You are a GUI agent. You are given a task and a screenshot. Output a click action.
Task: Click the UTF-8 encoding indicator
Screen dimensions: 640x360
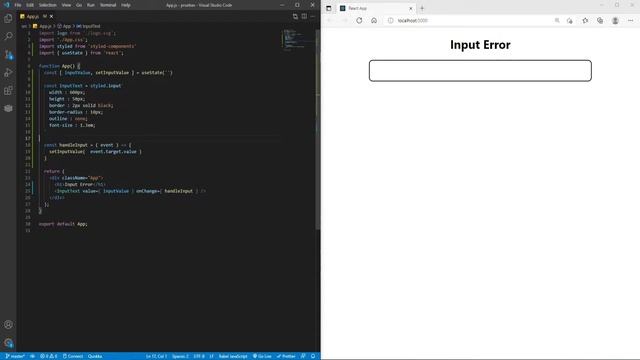199,356
